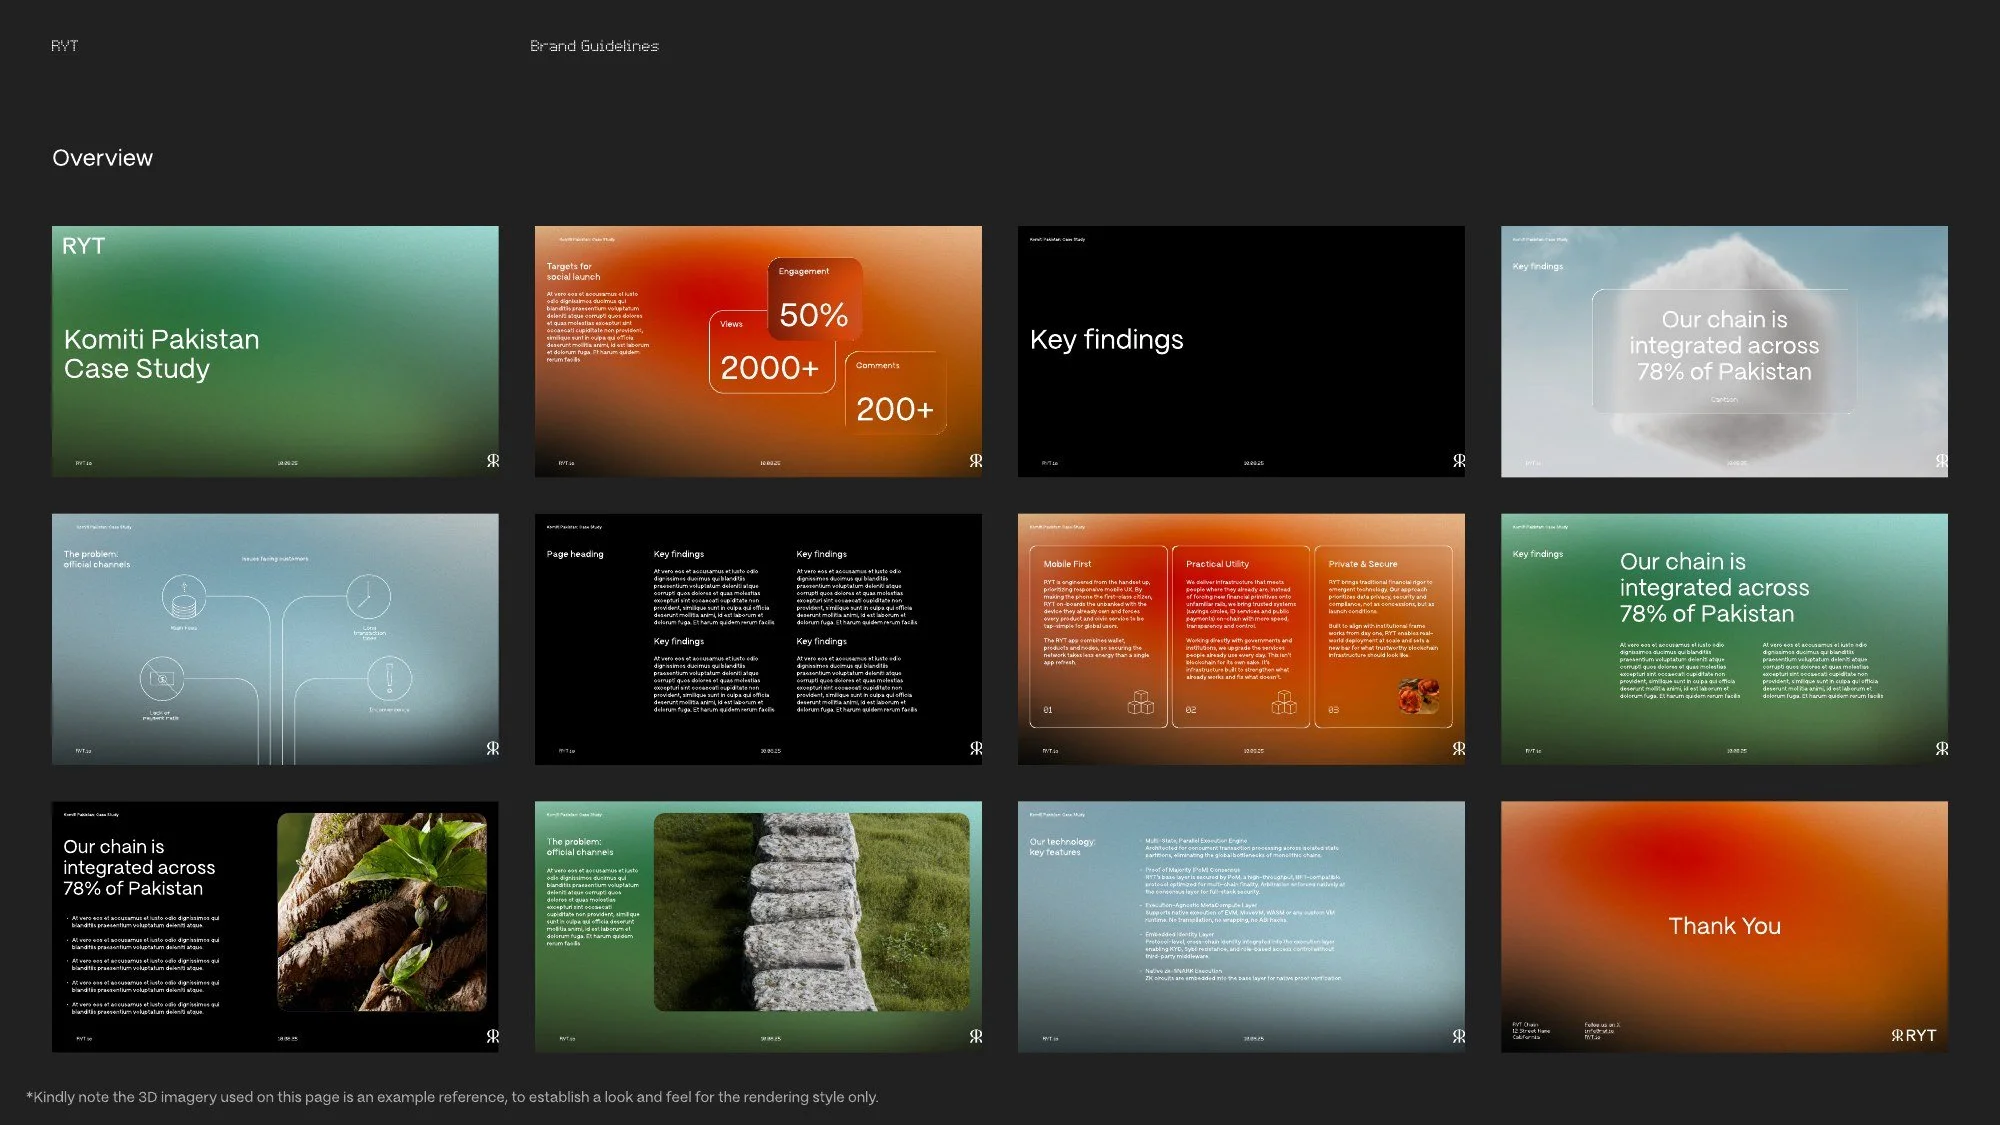The height and width of the screenshot is (1125, 2000).
Task: Click the 'Key findings' title on the black slide
Action: 1106,340
